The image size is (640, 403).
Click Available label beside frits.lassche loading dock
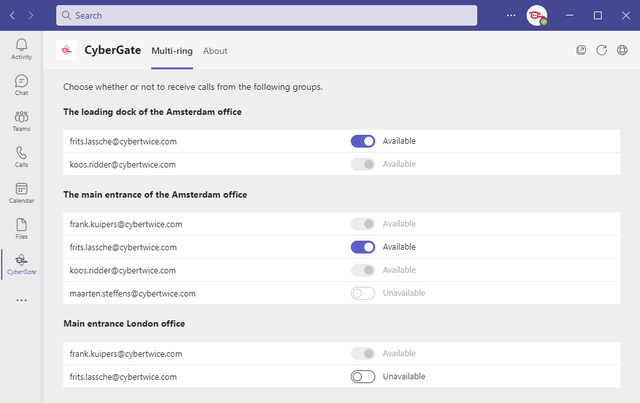[x=399, y=141]
